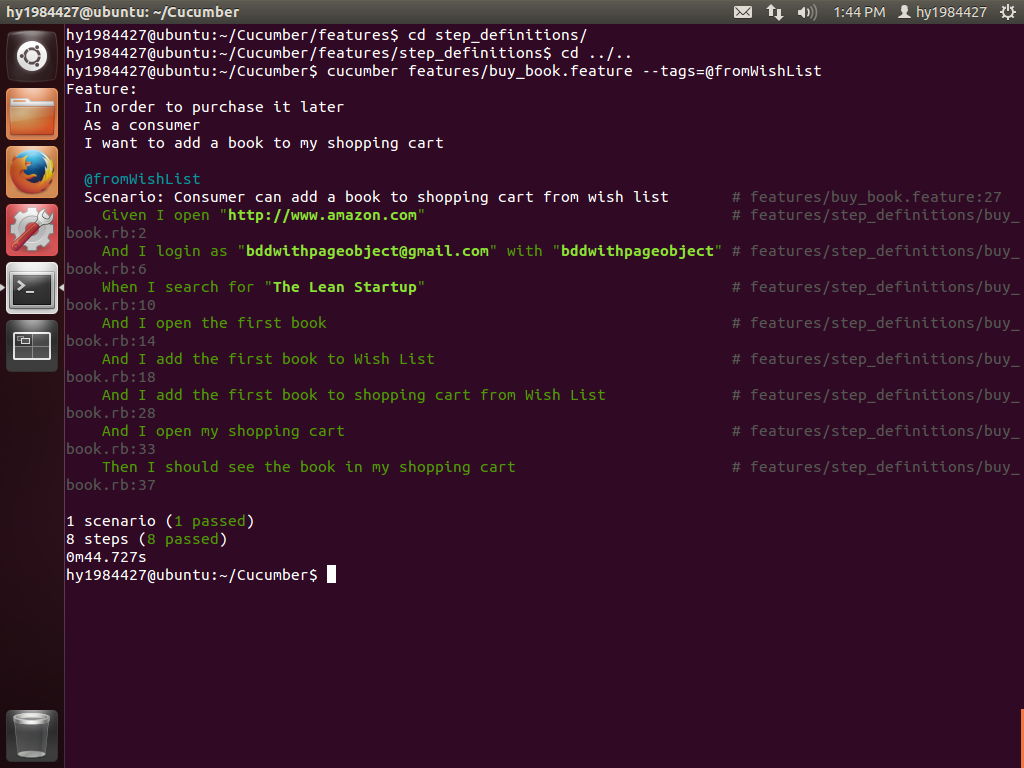
Task: Open the Ubuntu Dash home launcher
Action: coord(31,56)
